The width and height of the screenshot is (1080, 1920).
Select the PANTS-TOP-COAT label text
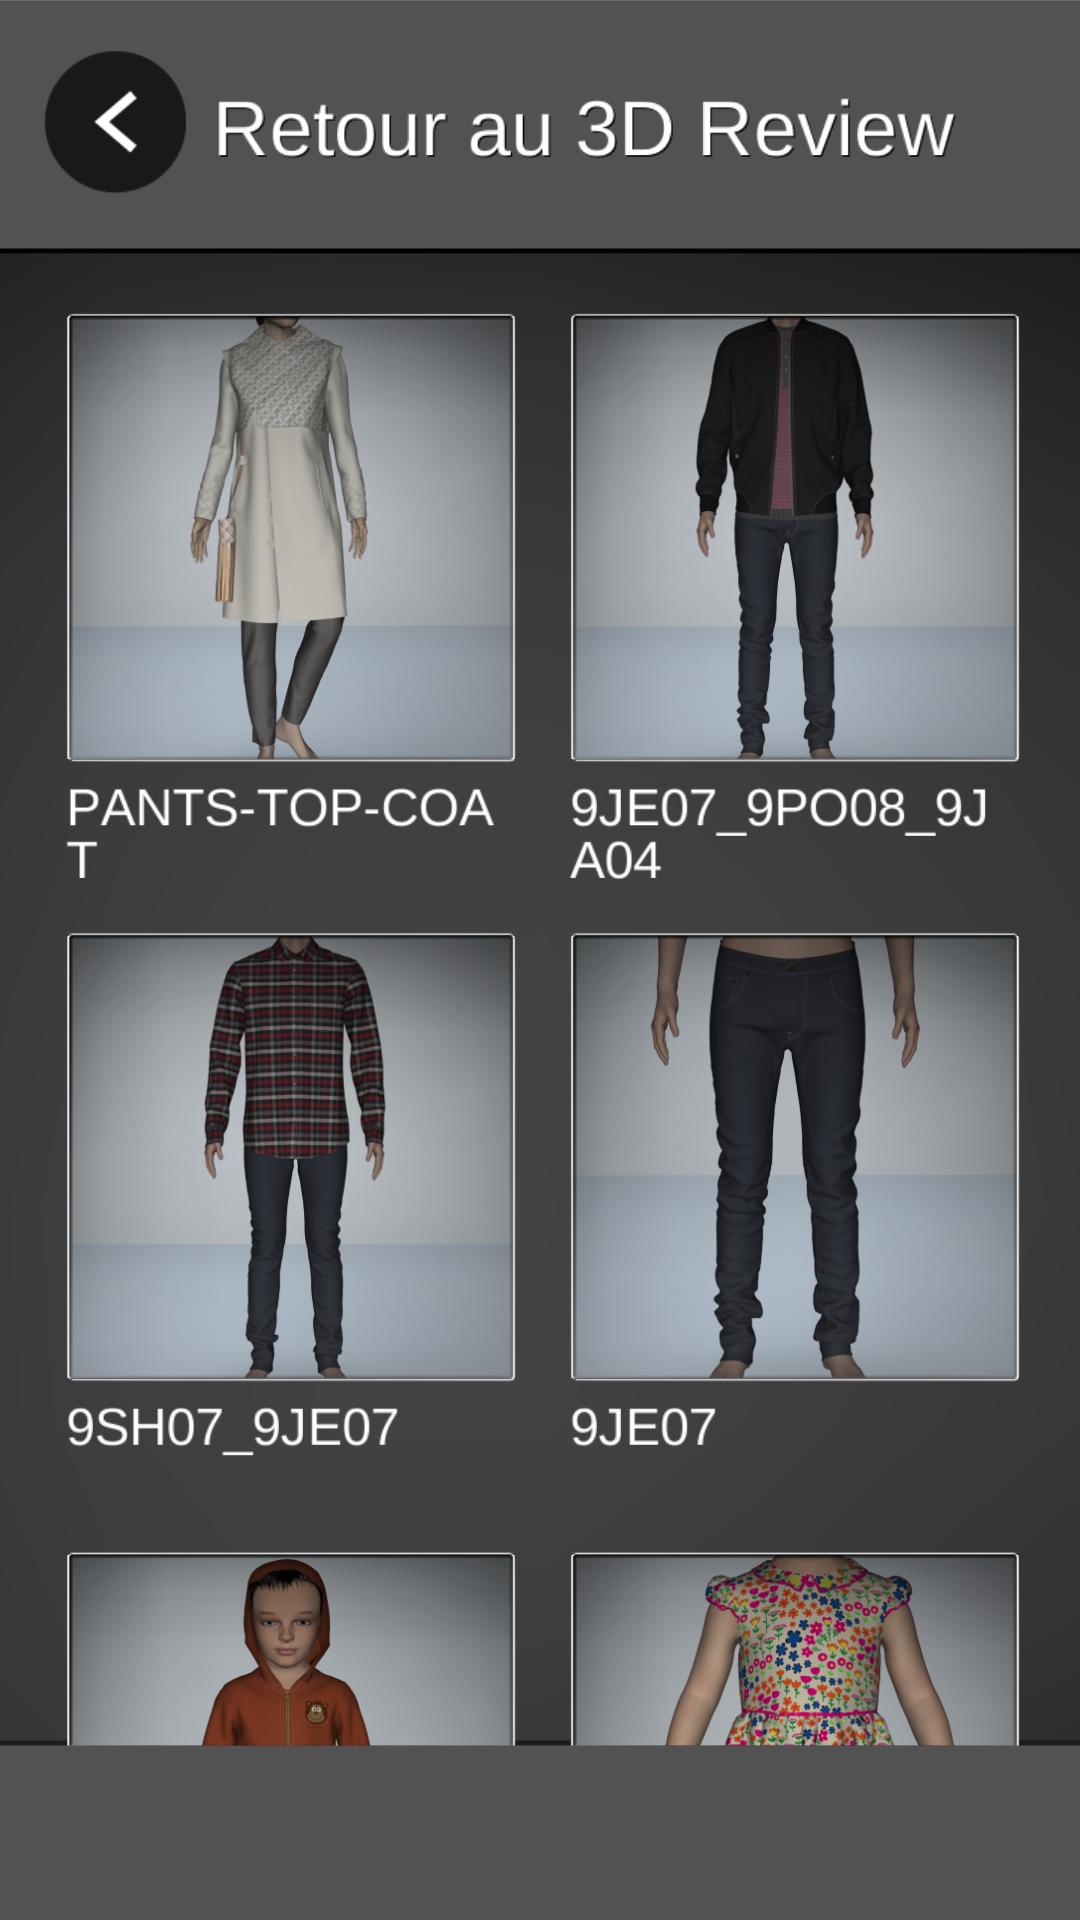(x=280, y=834)
